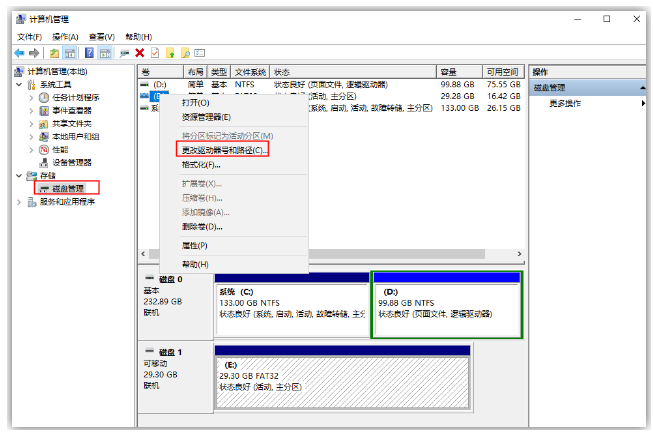This screenshot has width=653, height=437.
Task: Click the Back arrow in the toolbar
Action: [19, 53]
